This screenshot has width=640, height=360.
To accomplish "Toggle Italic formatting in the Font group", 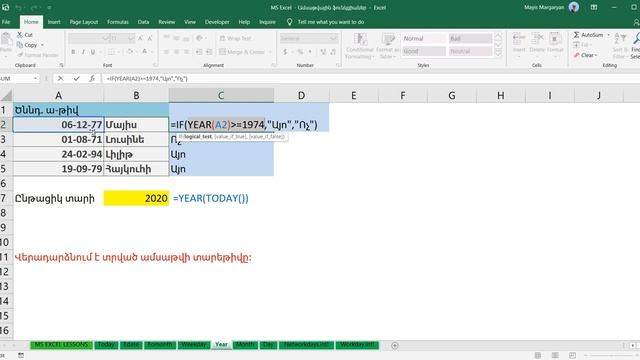I will tap(83, 52).
